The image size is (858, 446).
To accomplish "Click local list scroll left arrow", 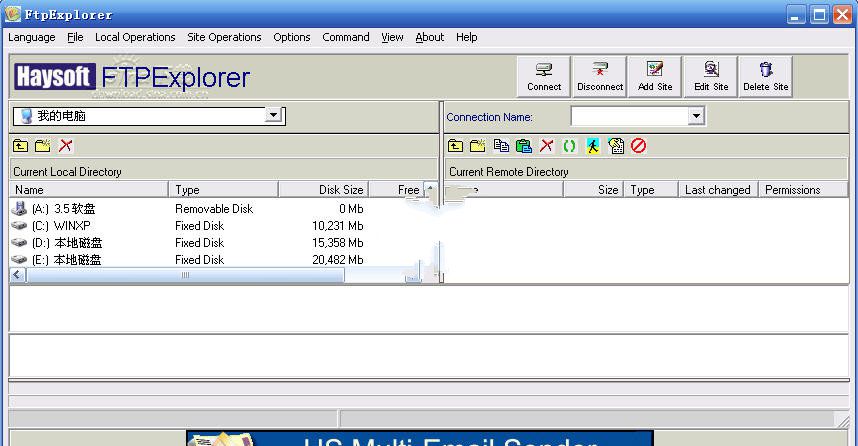I will click(18, 275).
